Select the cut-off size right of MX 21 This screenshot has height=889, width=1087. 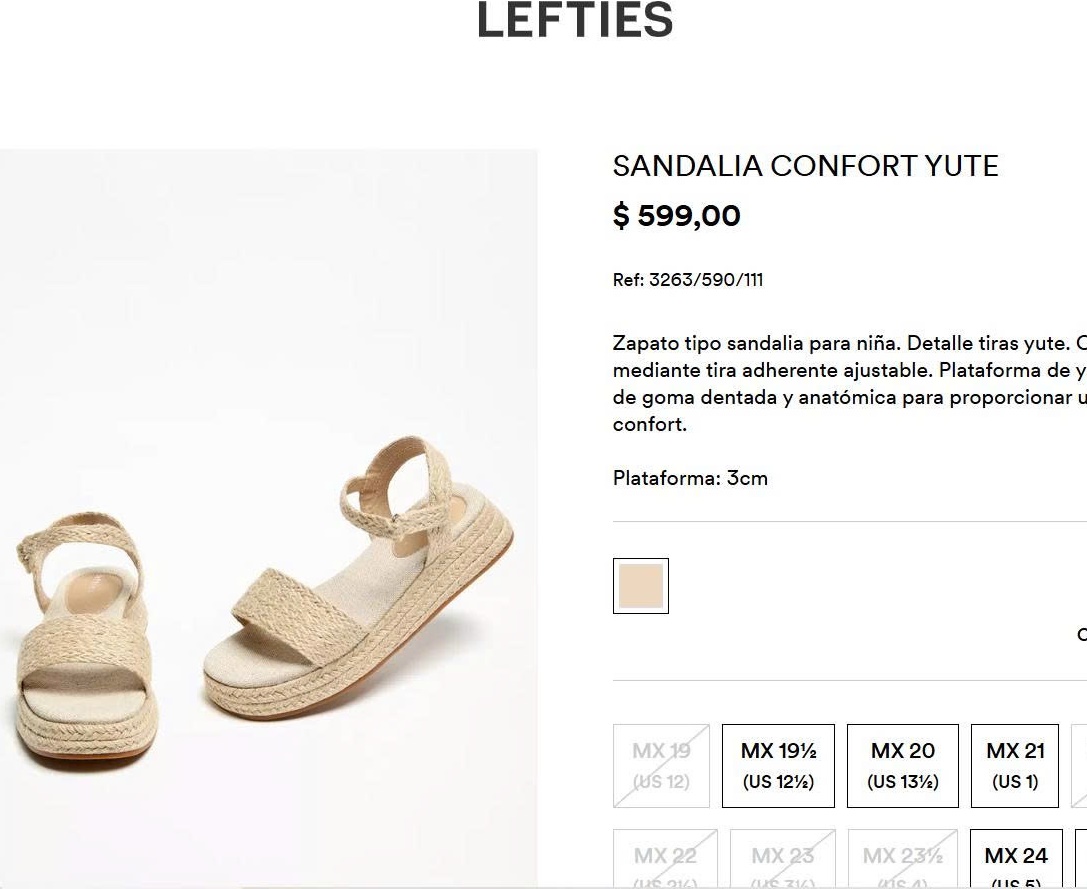[x=1080, y=766]
